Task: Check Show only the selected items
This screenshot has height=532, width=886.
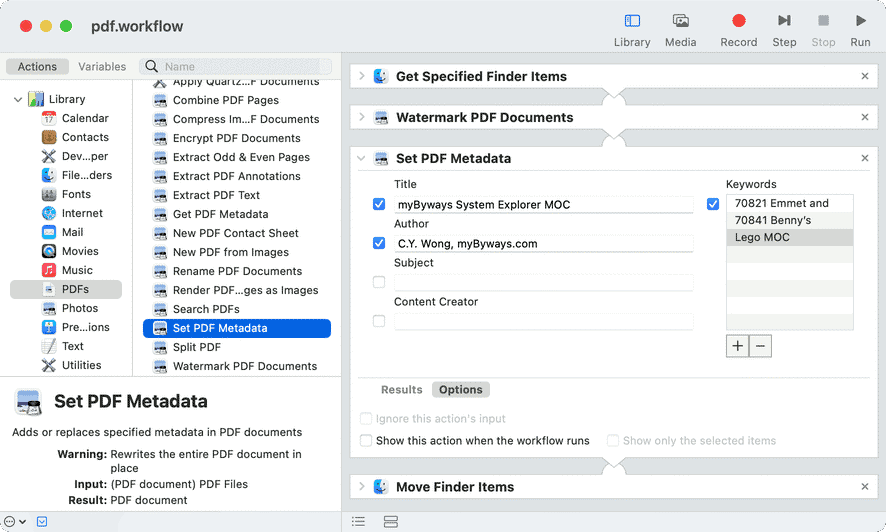Action: [613, 441]
